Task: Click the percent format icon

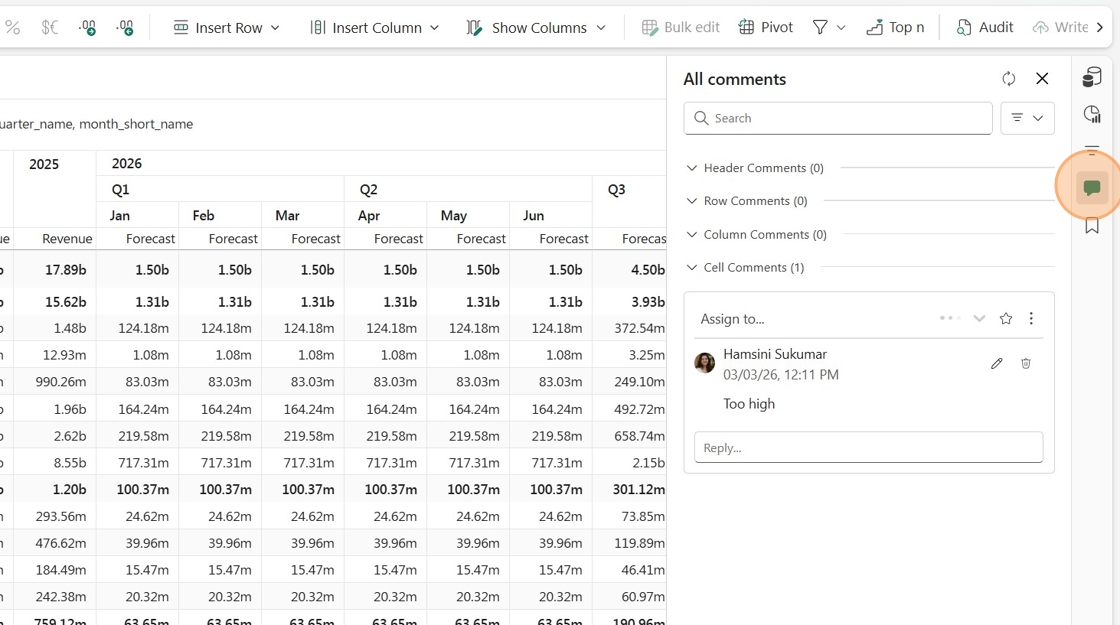Action: [12, 27]
